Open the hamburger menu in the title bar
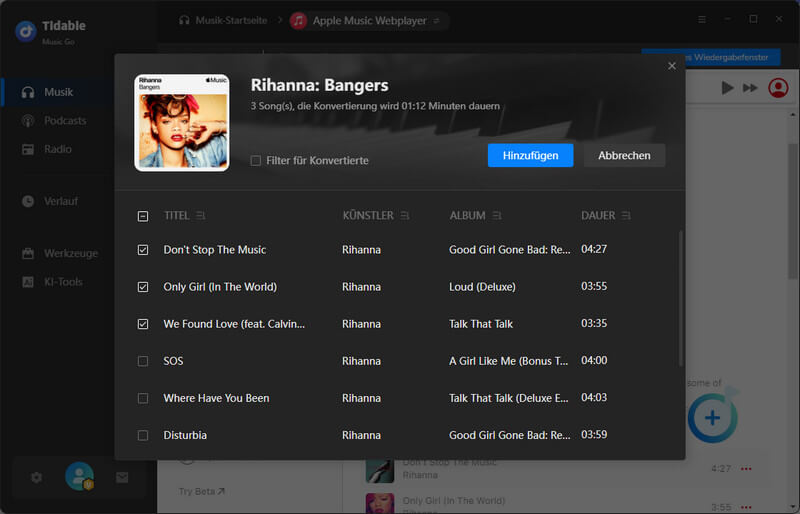 pyautogui.click(x=702, y=19)
